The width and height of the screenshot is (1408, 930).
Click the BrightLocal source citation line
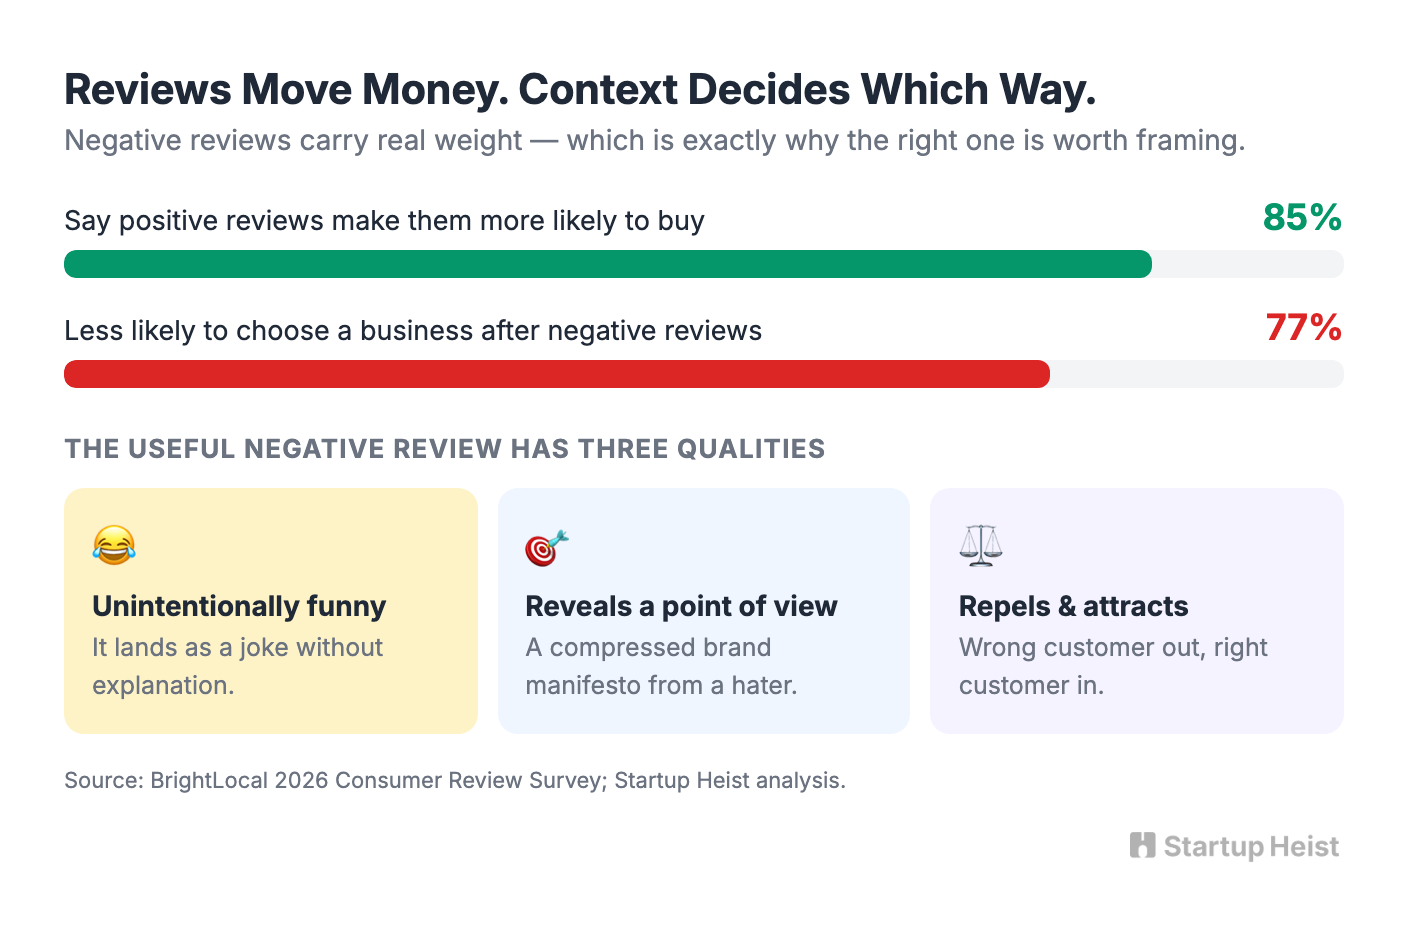(x=455, y=780)
